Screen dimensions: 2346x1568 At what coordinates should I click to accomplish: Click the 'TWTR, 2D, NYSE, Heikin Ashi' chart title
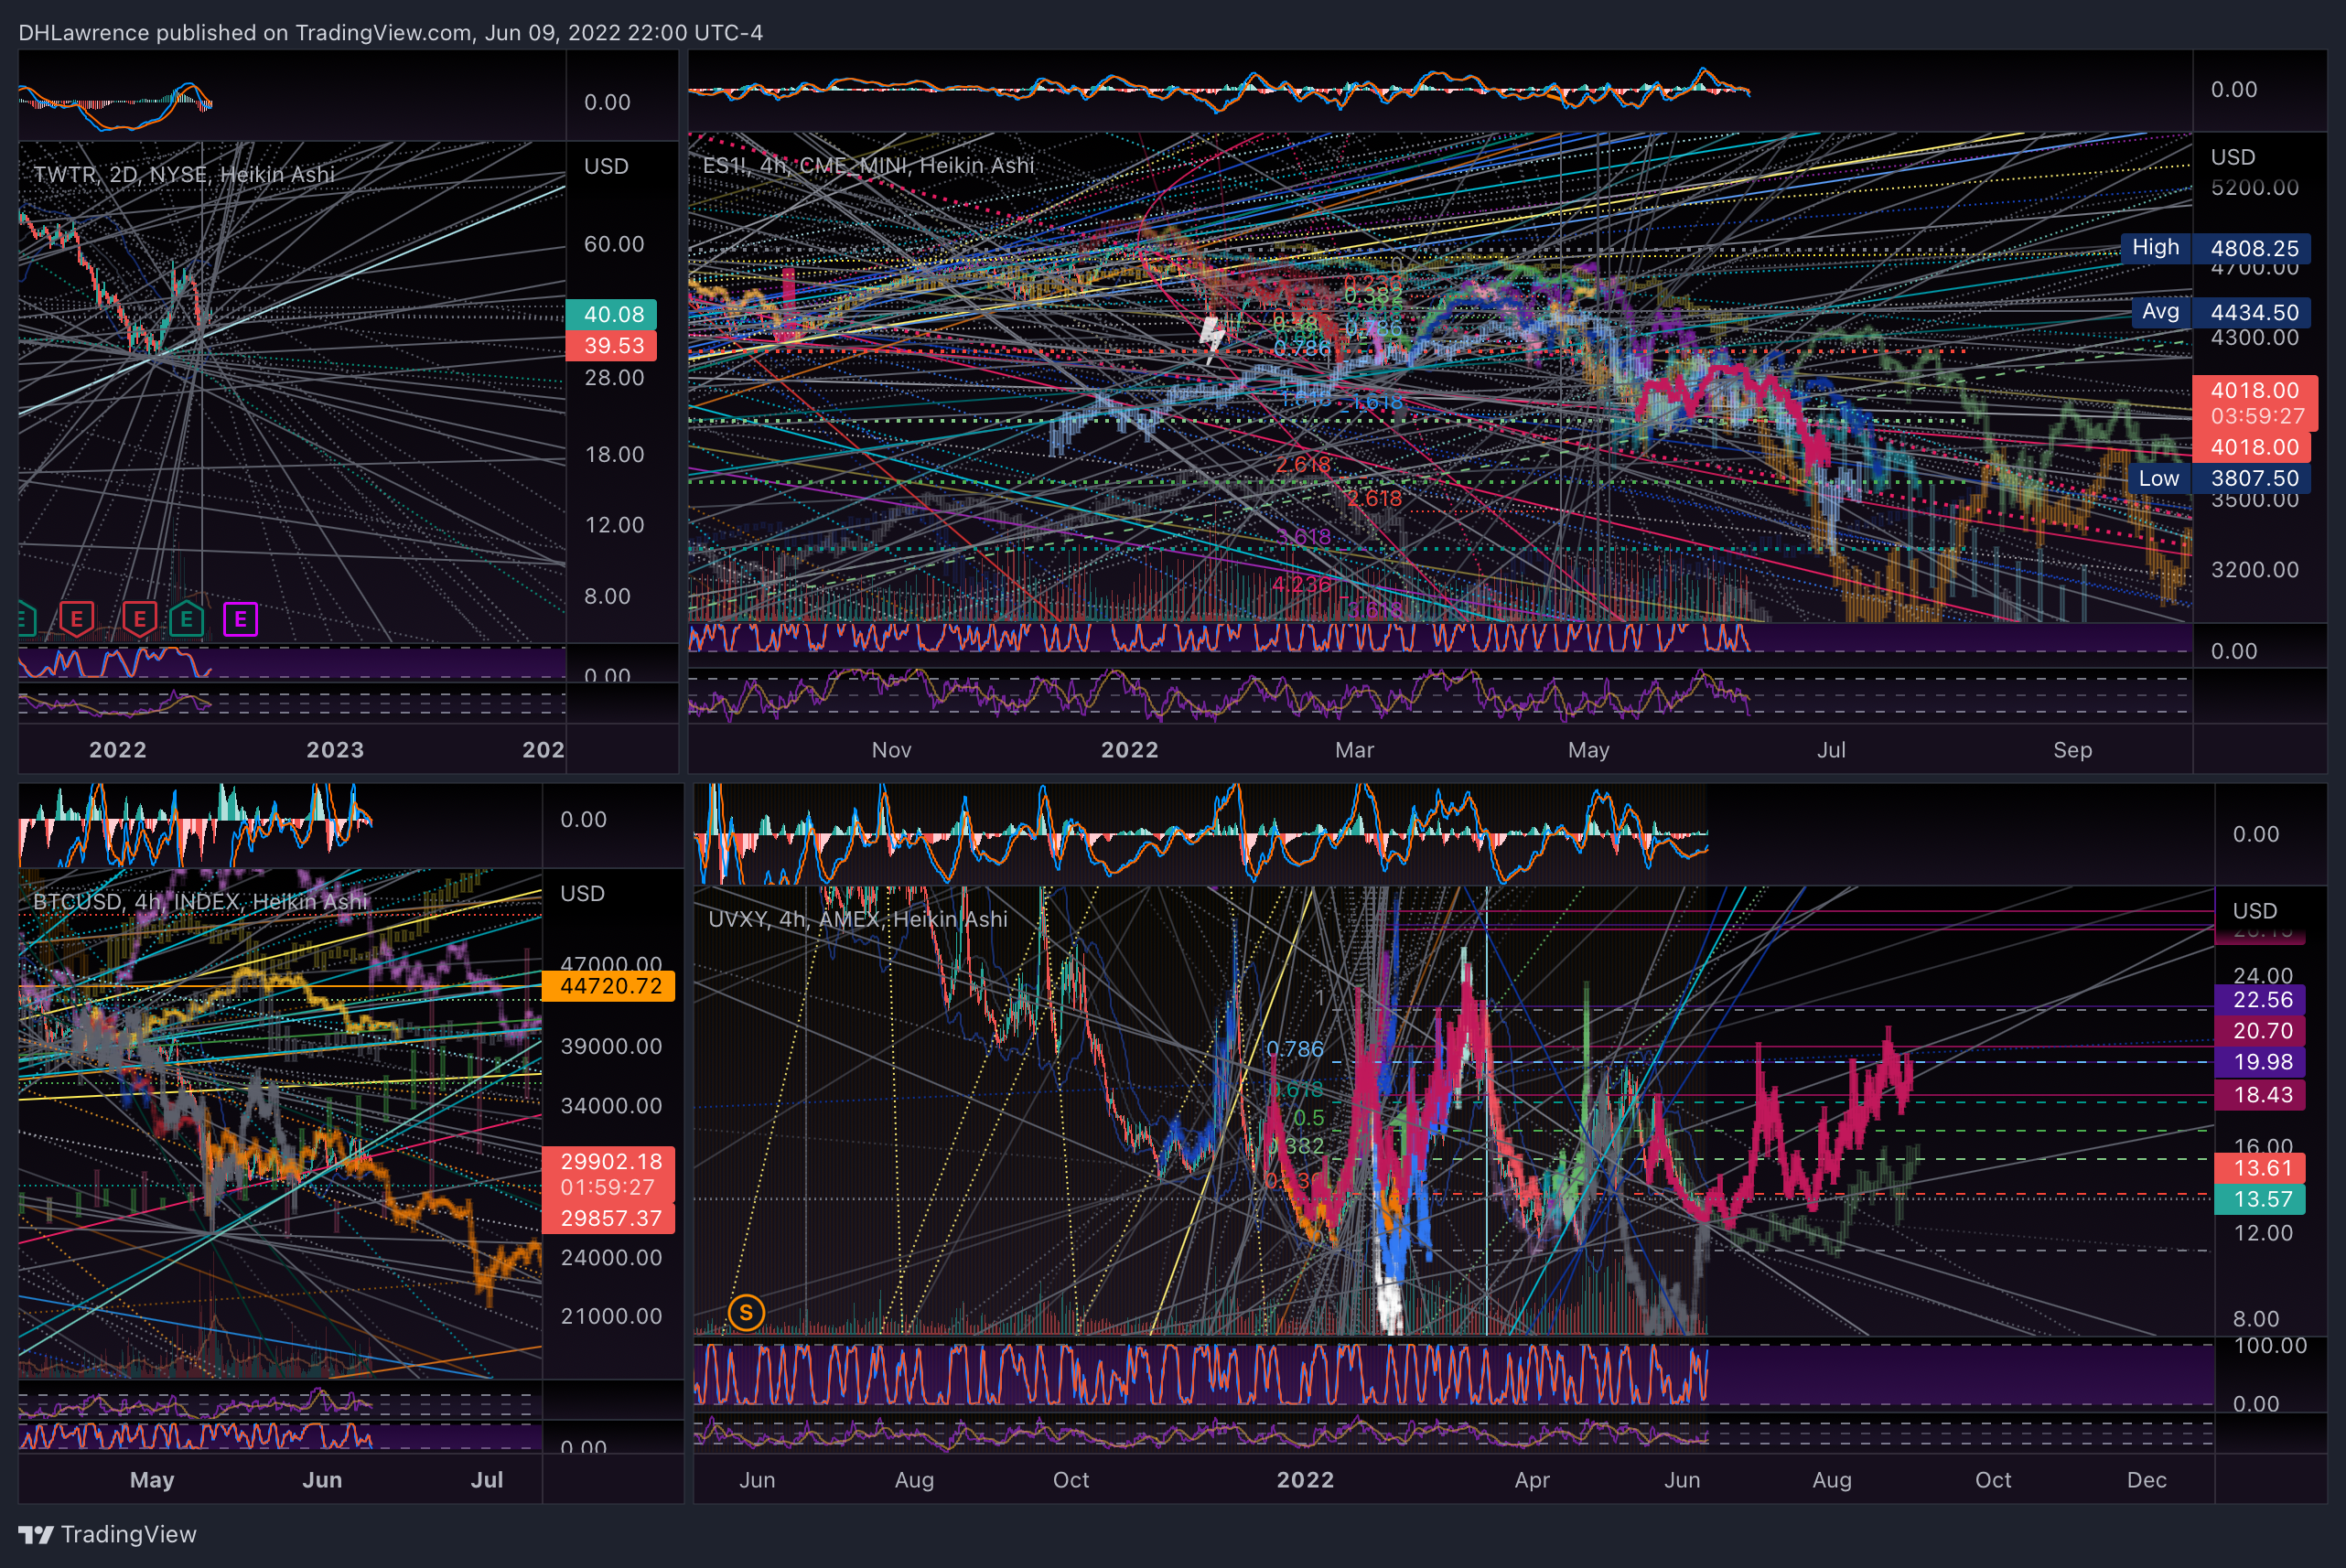tap(184, 174)
